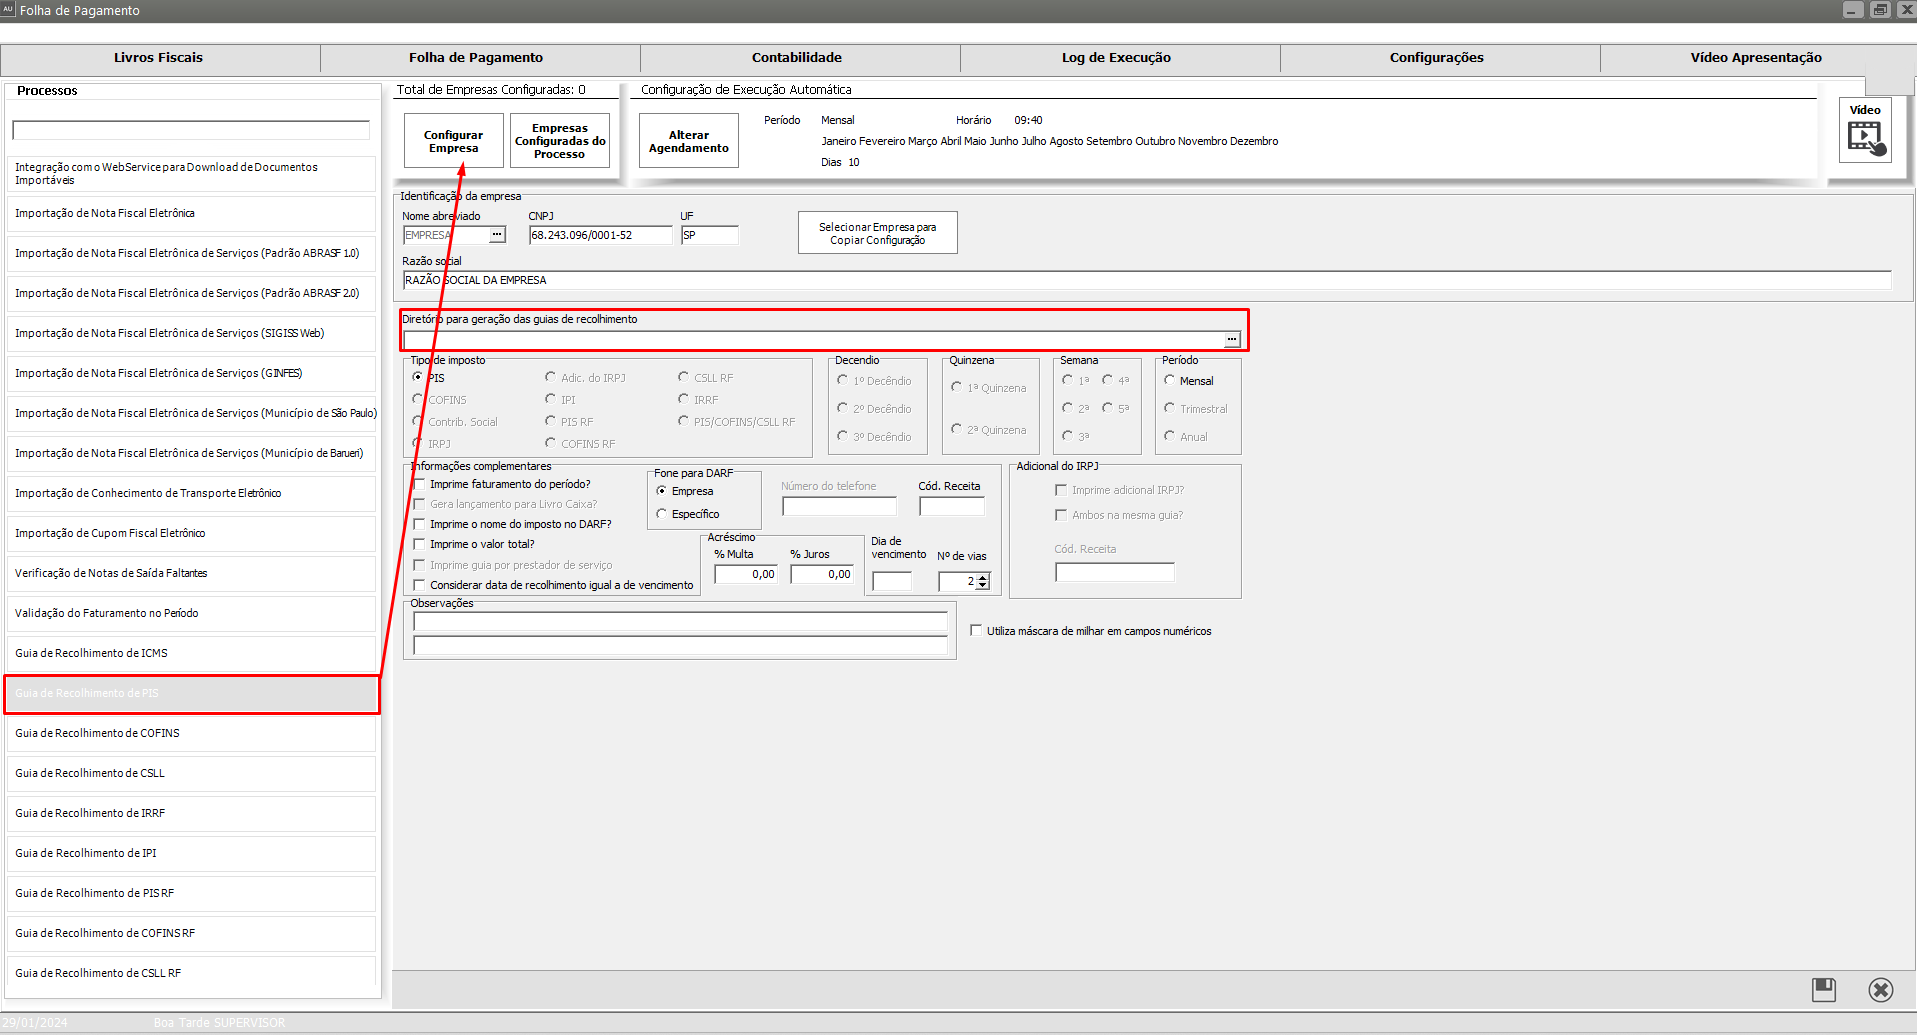This screenshot has width=1917, height=1035.
Task: Select NFS-e Padrão ABRASF 1.0 process
Action: [191, 254]
